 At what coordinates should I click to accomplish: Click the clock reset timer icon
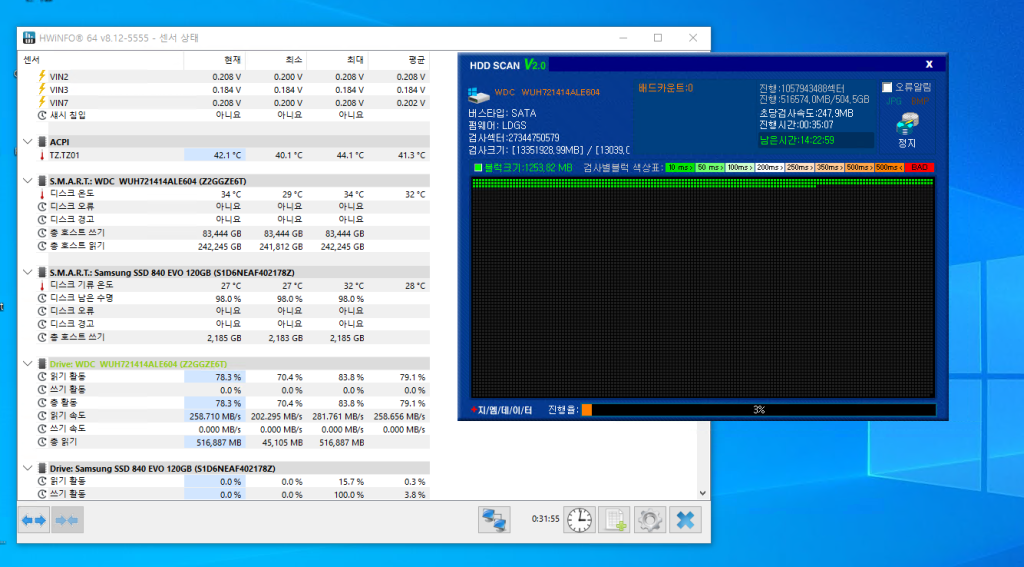pyautogui.click(x=579, y=520)
